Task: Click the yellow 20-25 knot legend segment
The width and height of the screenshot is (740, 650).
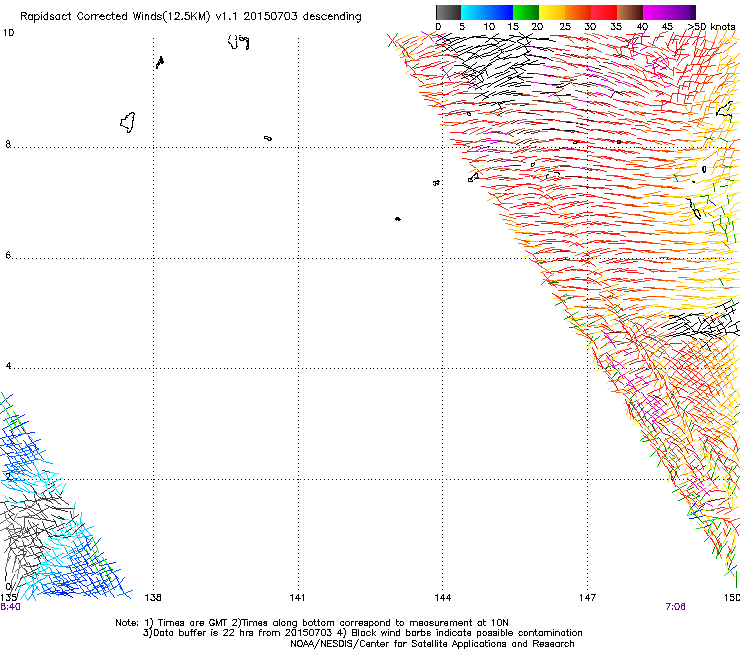Action: pos(552,12)
